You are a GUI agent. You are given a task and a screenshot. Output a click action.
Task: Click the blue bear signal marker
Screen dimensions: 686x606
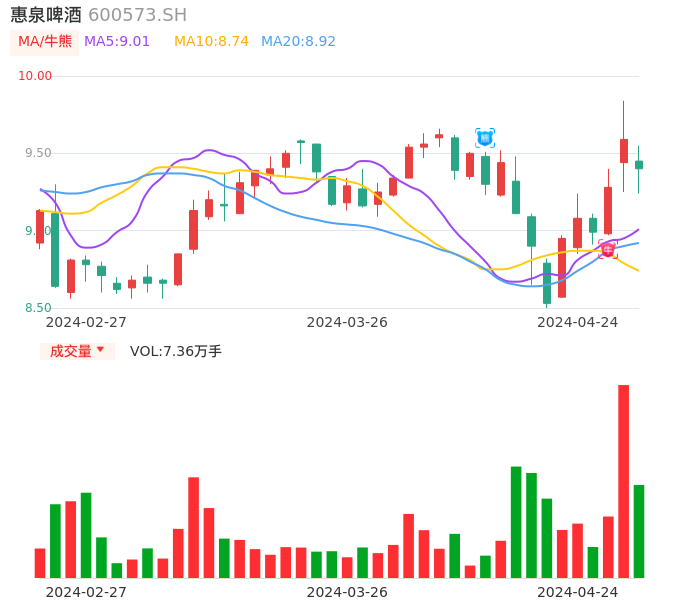pos(485,138)
